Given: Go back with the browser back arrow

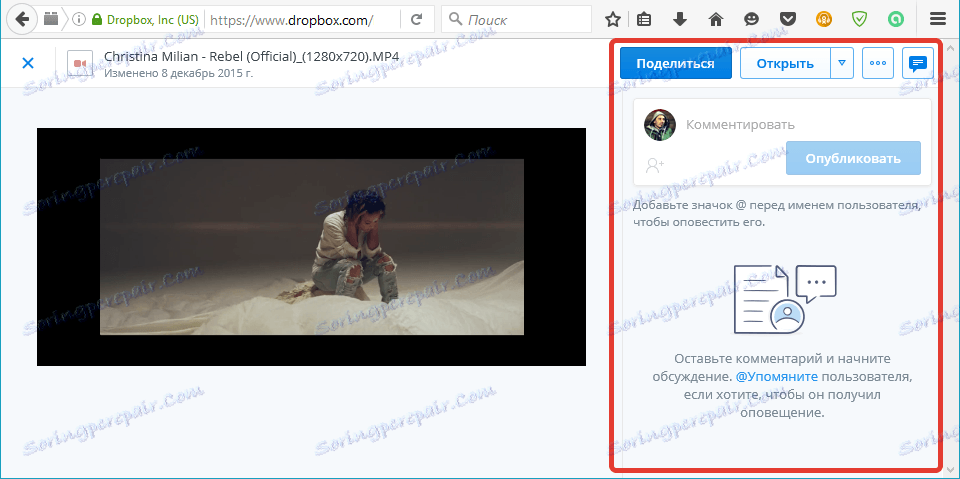Looking at the screenshot, I should click(x=23, y=20).
